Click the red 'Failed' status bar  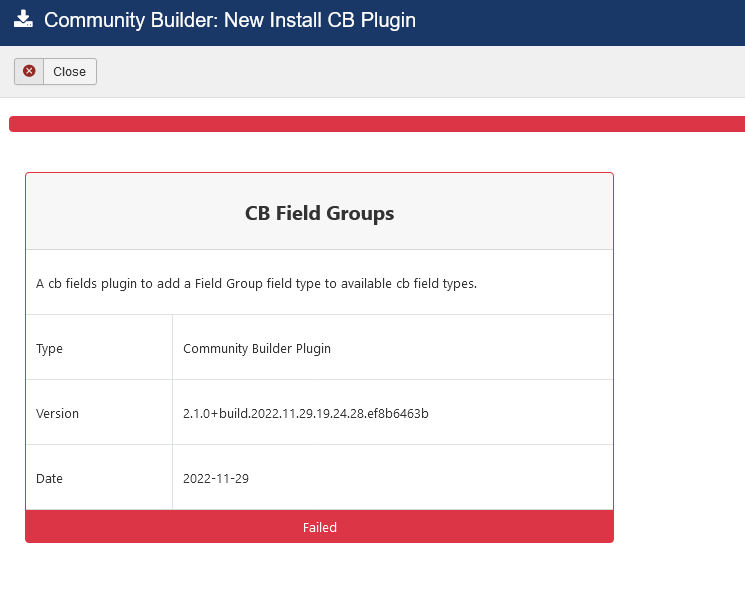point(319,527)
